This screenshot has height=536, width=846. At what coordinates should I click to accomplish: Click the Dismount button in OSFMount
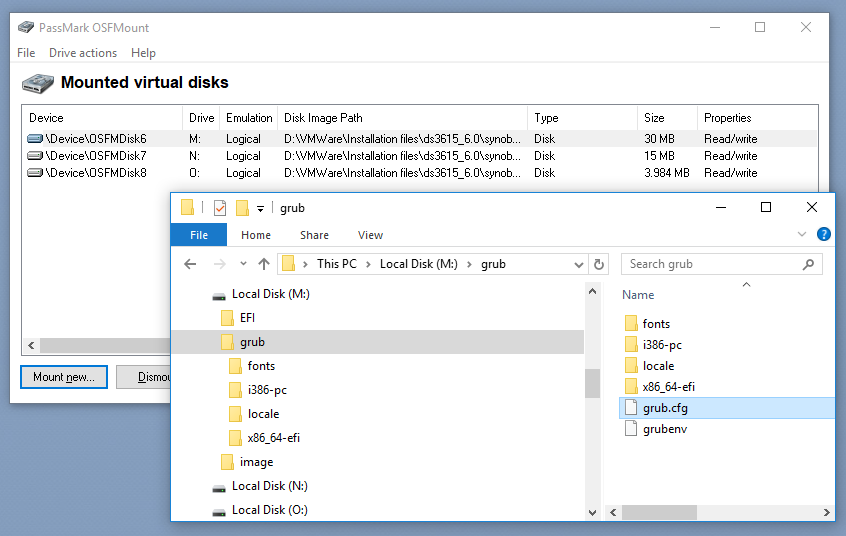click(144, 377)
